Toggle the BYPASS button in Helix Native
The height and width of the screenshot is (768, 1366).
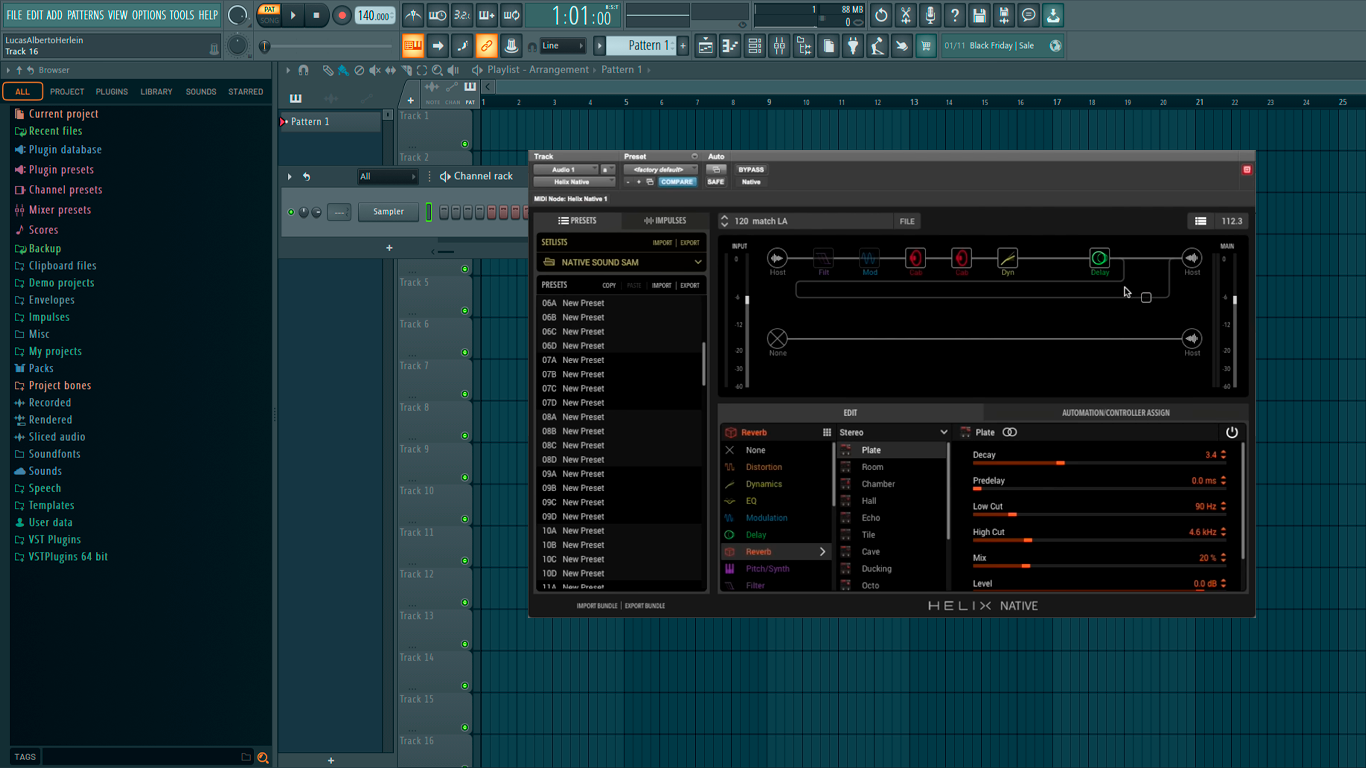[751, 170]
